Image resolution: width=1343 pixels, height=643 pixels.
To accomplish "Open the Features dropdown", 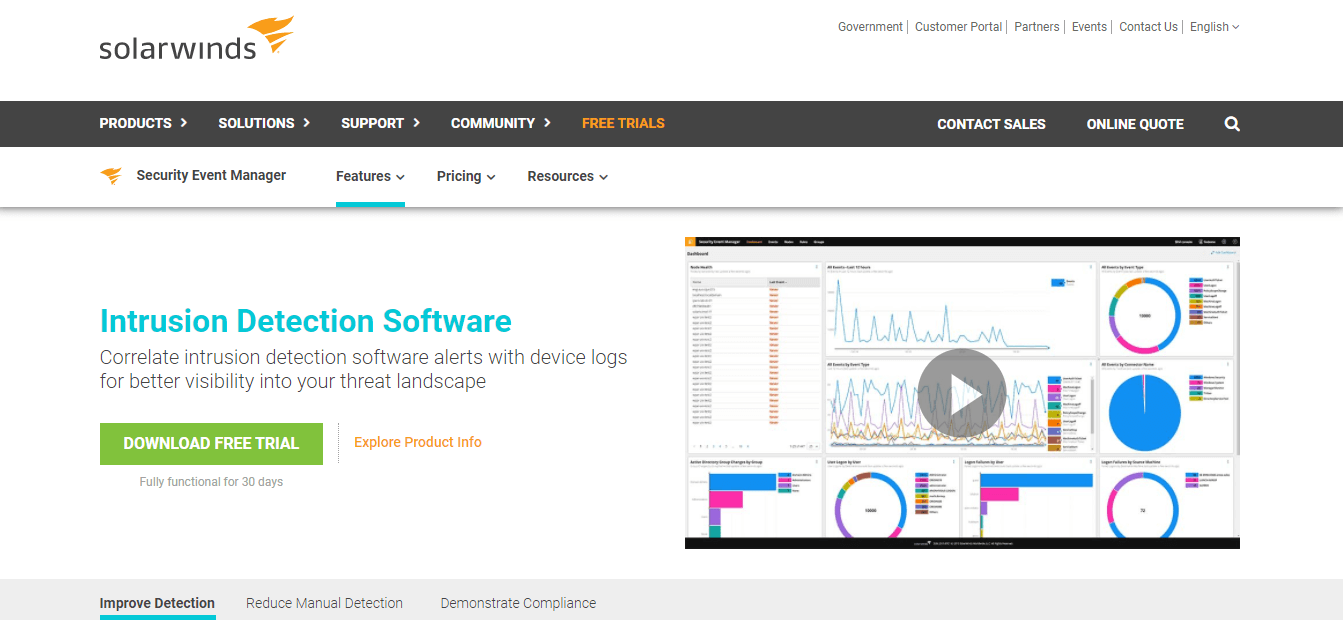I will pos(370,176).
